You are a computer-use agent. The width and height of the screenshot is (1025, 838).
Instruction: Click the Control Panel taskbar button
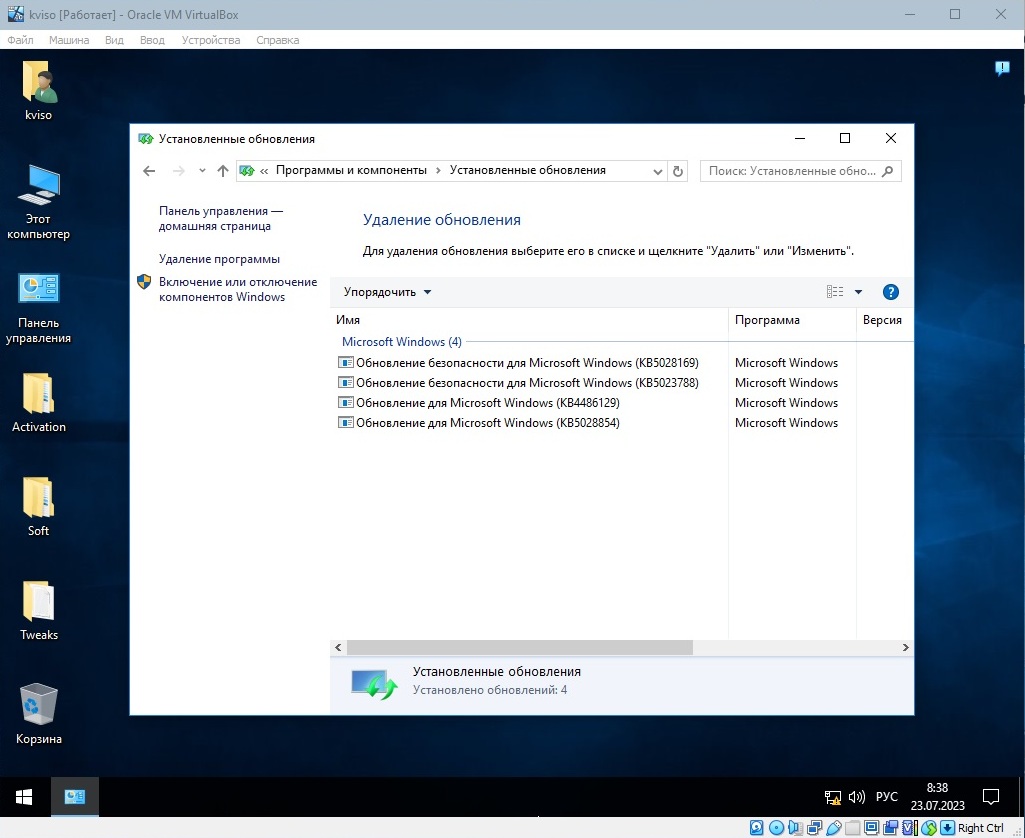pyautogui.click(x=75, y=797)
